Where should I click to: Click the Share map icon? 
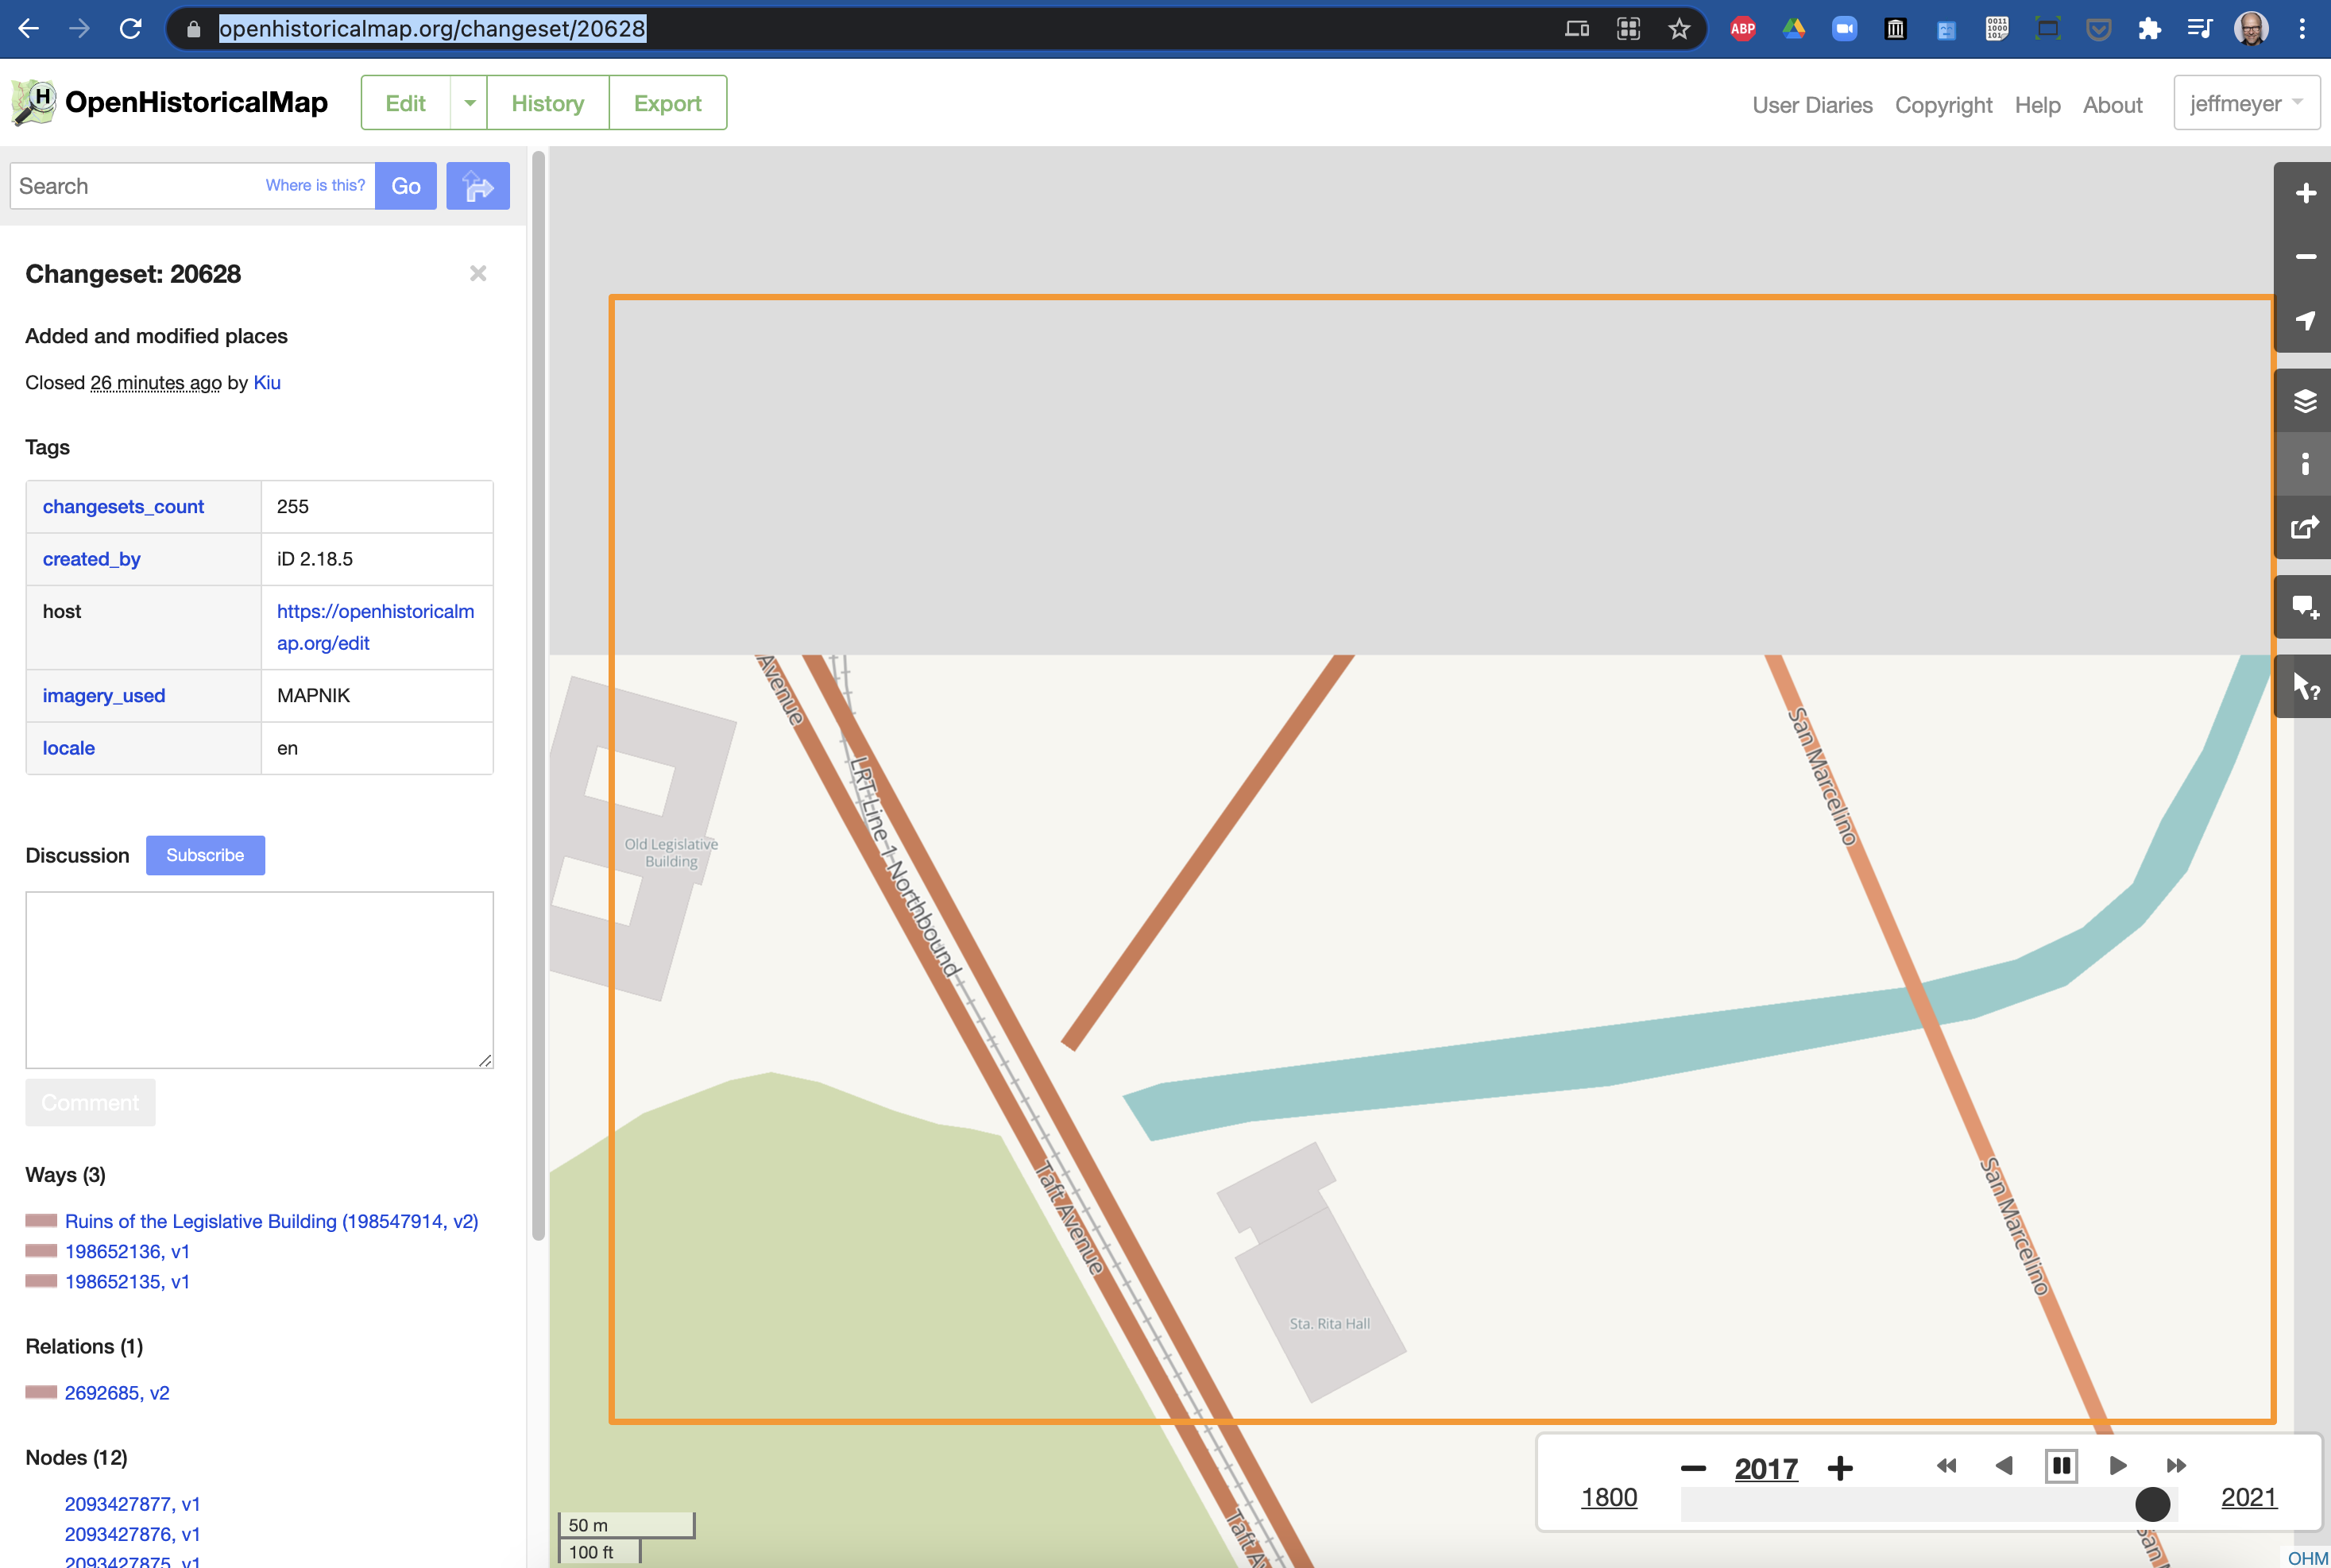2304,528
